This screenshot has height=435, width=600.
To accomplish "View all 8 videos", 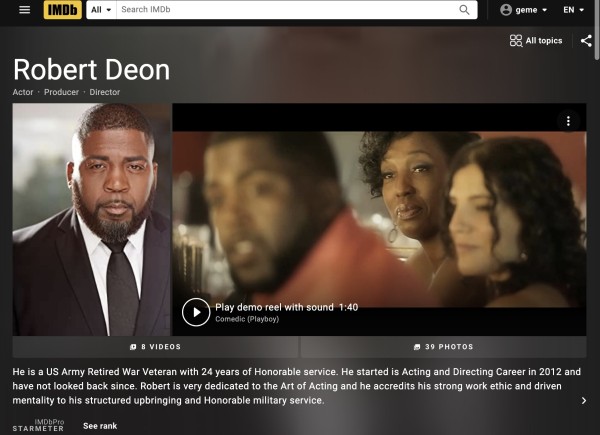I will [155, 347].
